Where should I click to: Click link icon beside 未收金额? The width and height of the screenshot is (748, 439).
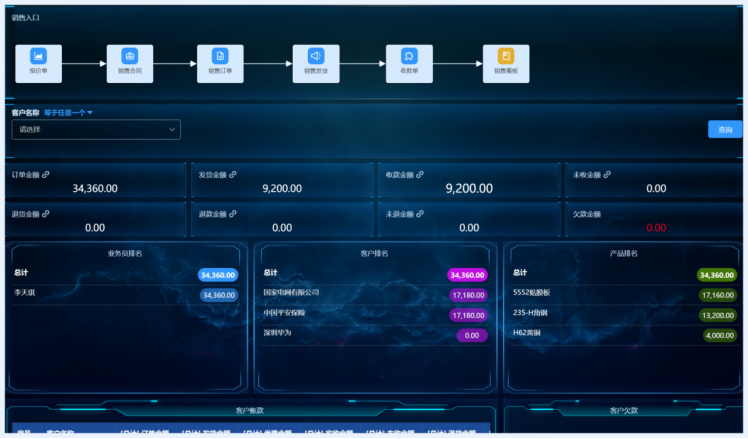607,174
